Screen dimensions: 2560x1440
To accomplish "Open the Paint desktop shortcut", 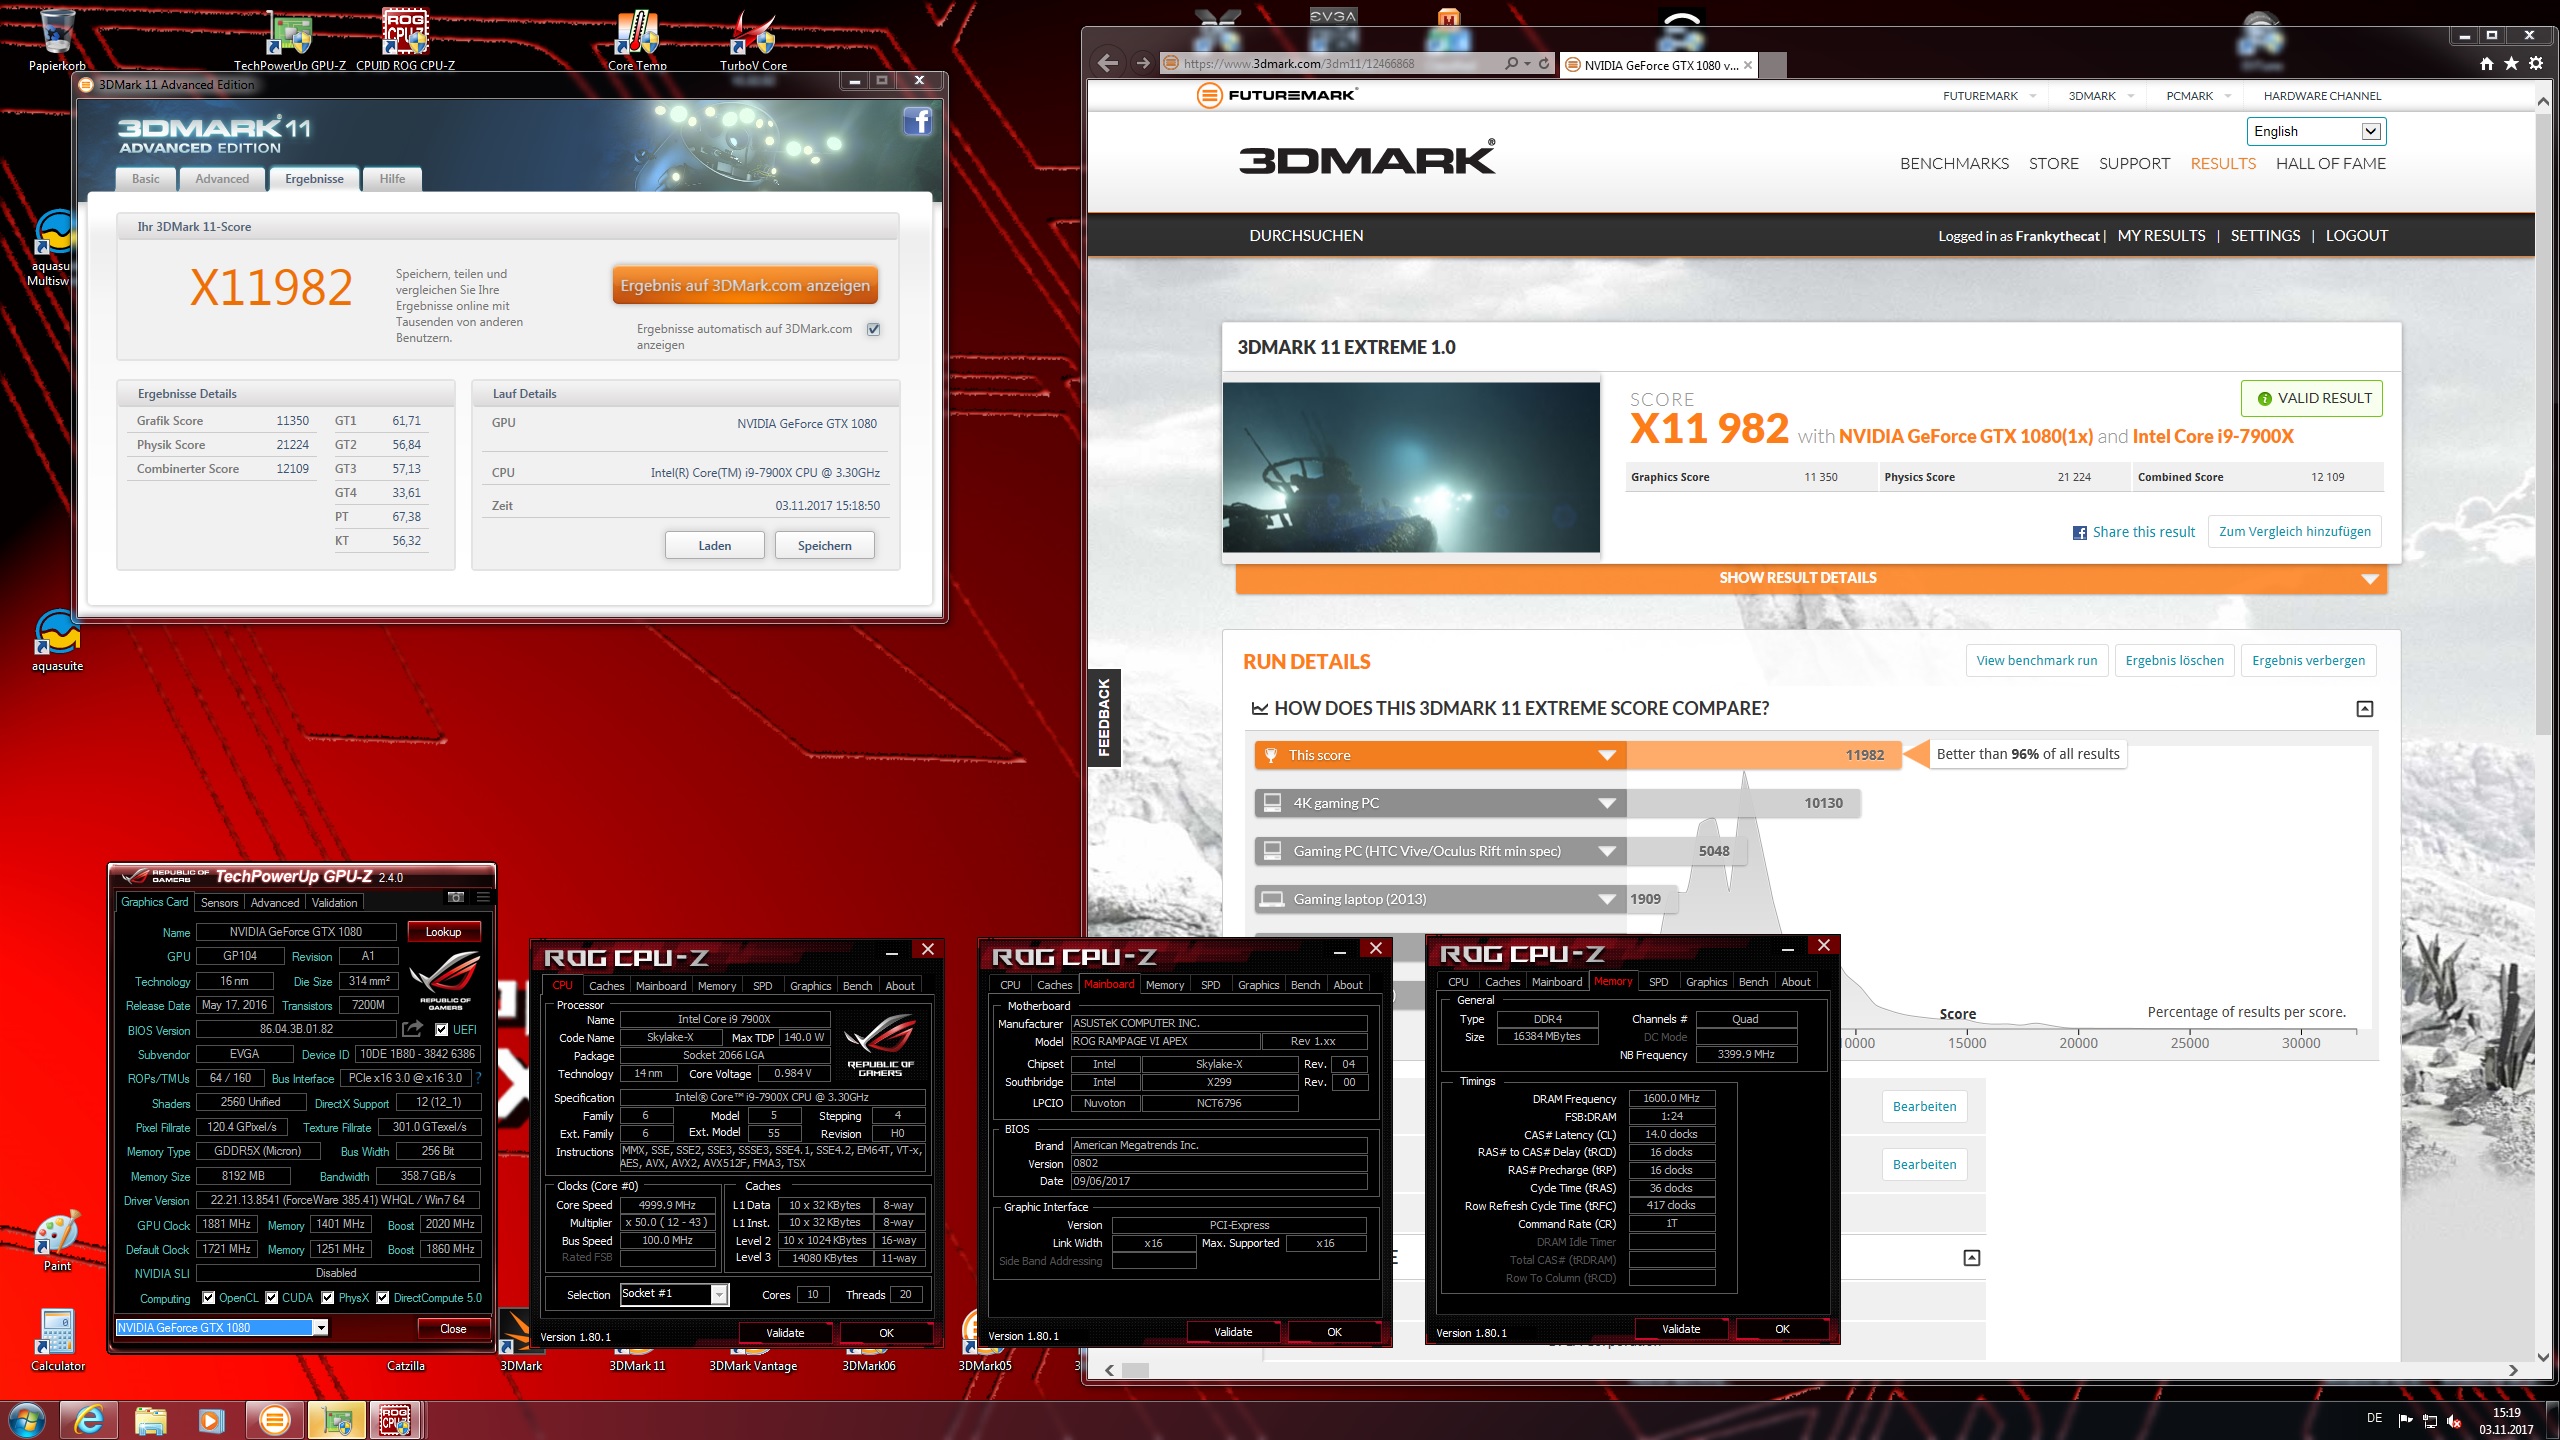I will 57,1240.
